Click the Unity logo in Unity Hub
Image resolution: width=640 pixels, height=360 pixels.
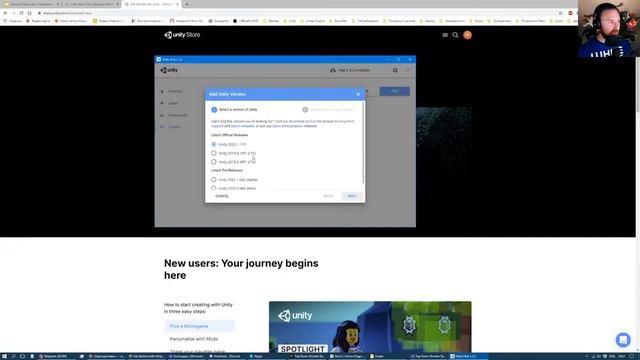[x=169, y=70]
